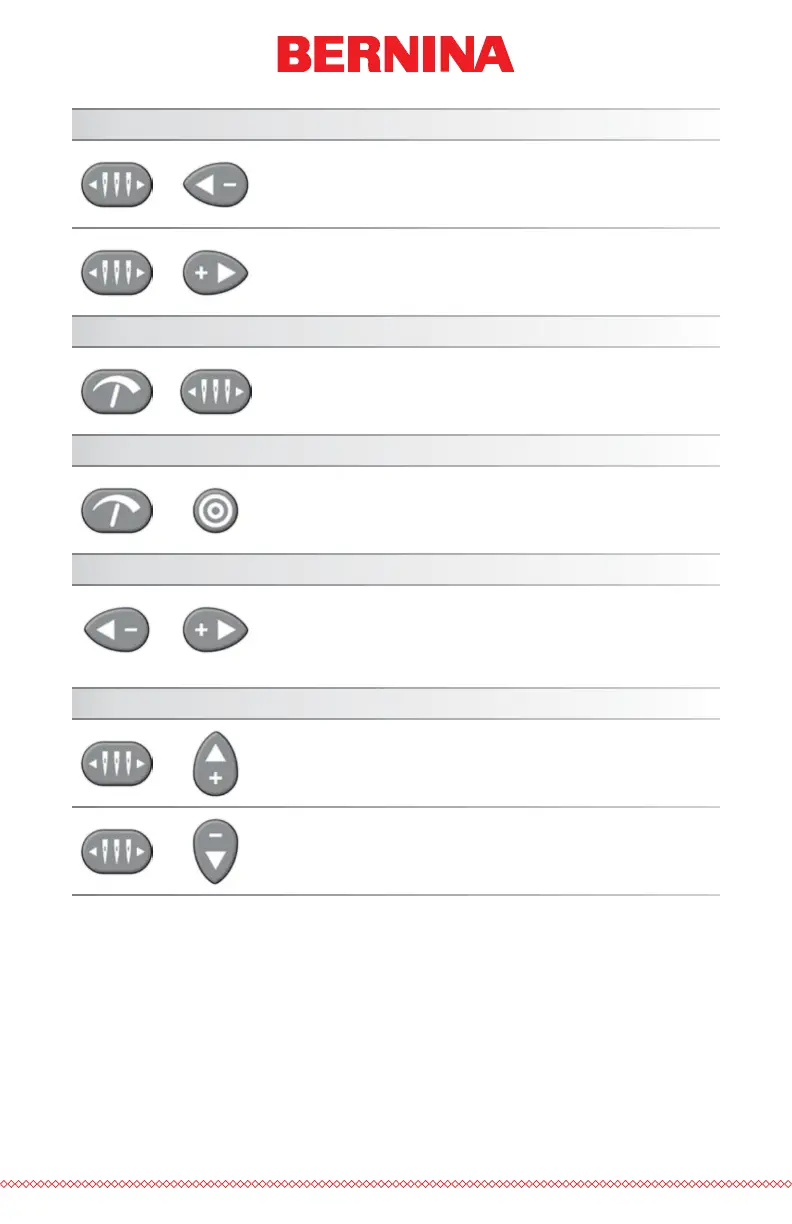Click gray header bar directly below BERNINA logo
Viewport: 792px width, 1224px height.
(x=396, y=124)
